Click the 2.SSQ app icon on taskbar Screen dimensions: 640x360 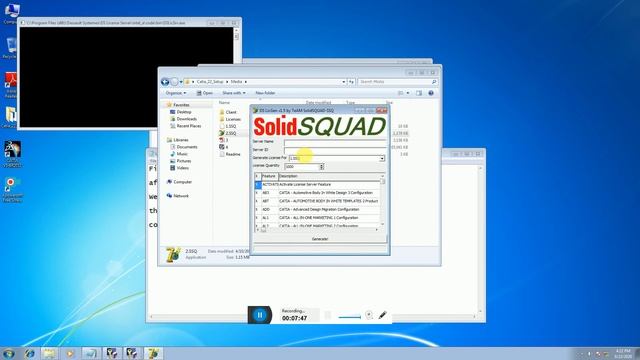[153, 353]
